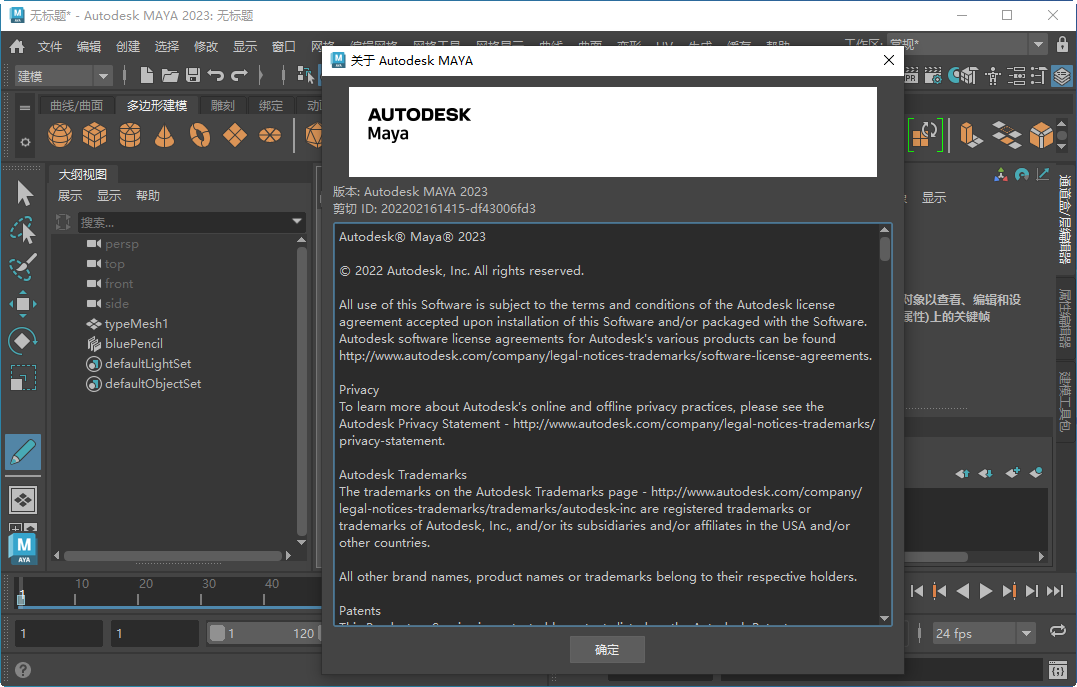
Task: Open the Script Editor from the status line
Action: click(1057, 671)
